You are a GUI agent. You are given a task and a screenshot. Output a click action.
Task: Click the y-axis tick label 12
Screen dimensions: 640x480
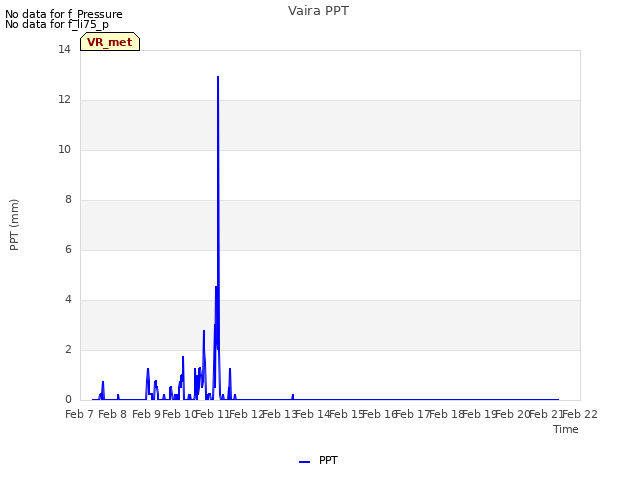(64, 99)
